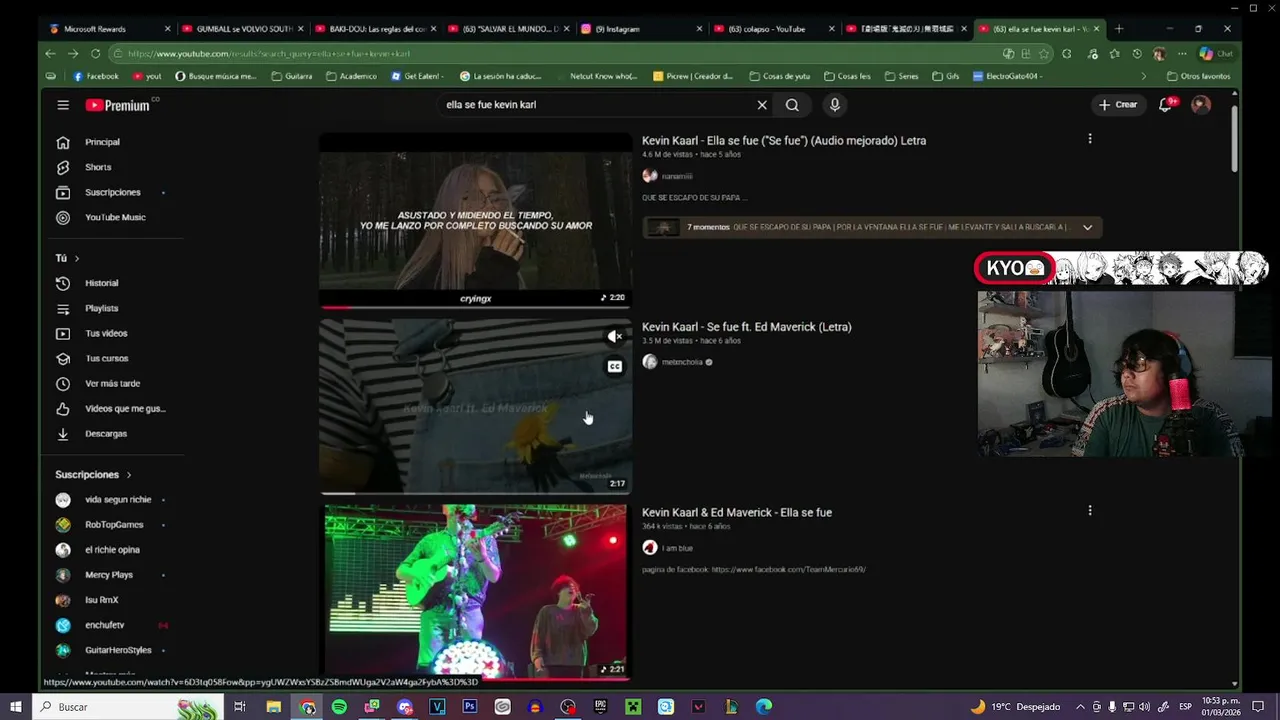
Task: Open Spotify from the taskbar
Action: tap(339, 707)
